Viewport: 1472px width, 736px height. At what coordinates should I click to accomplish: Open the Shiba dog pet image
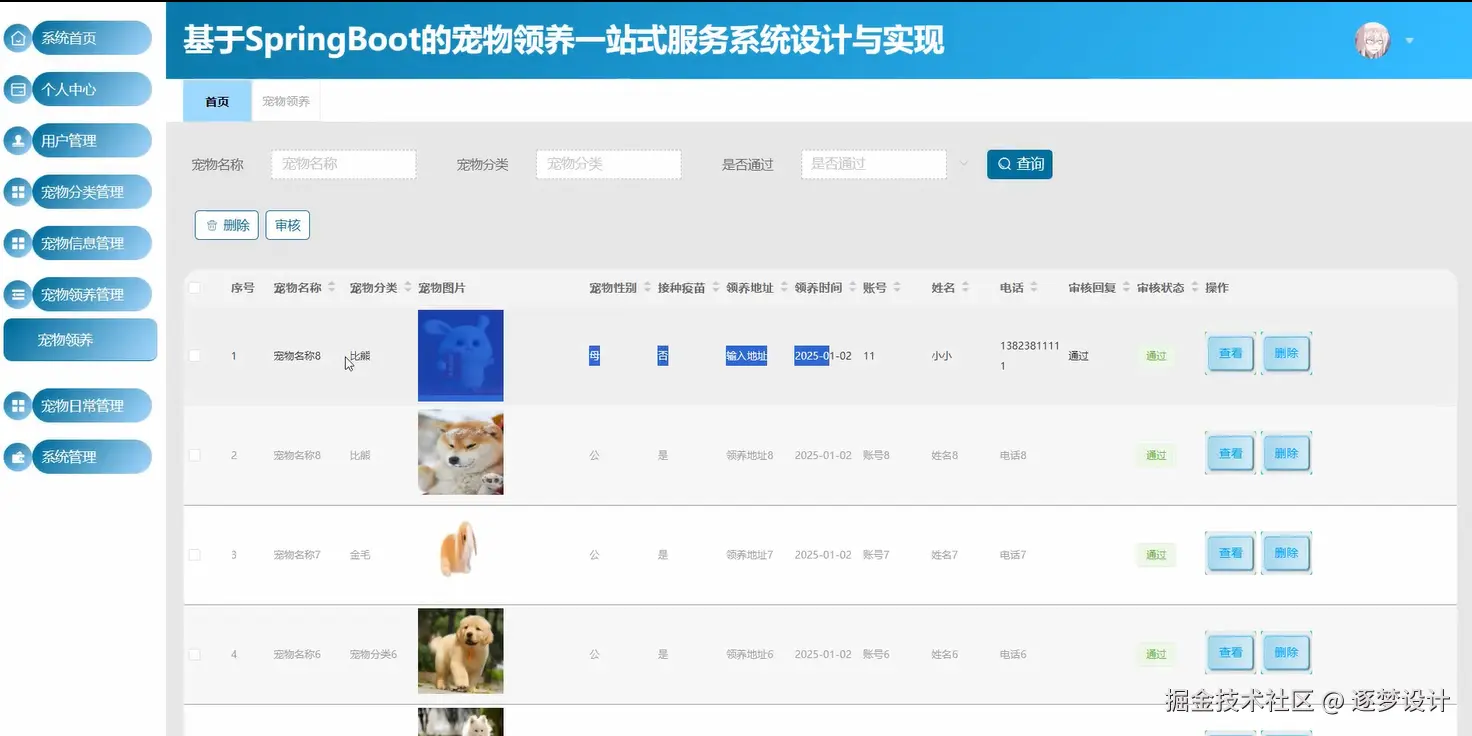[x=461, y=453]
